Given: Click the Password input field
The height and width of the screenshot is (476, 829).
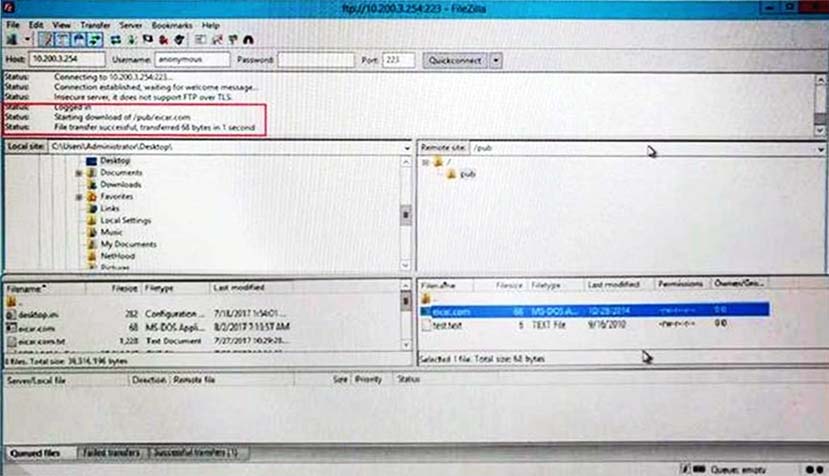Looking at the screenshot, I should click(x=316, y=60).
